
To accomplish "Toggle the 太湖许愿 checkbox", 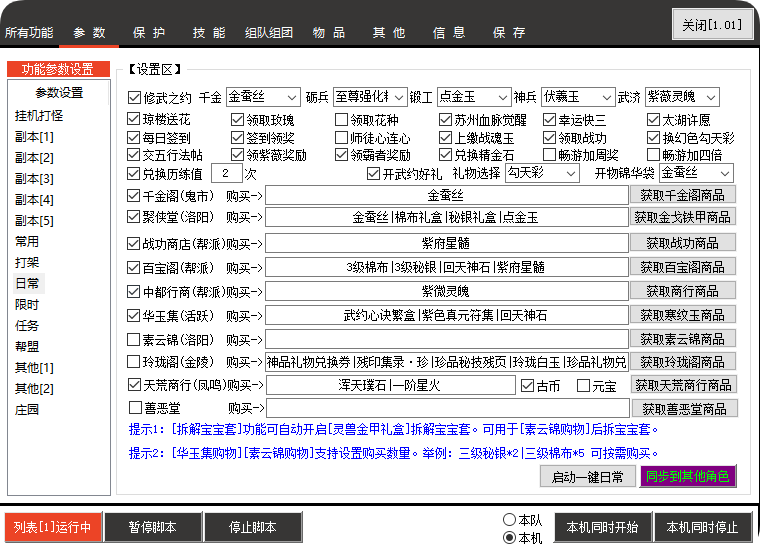I will (655, 120).
